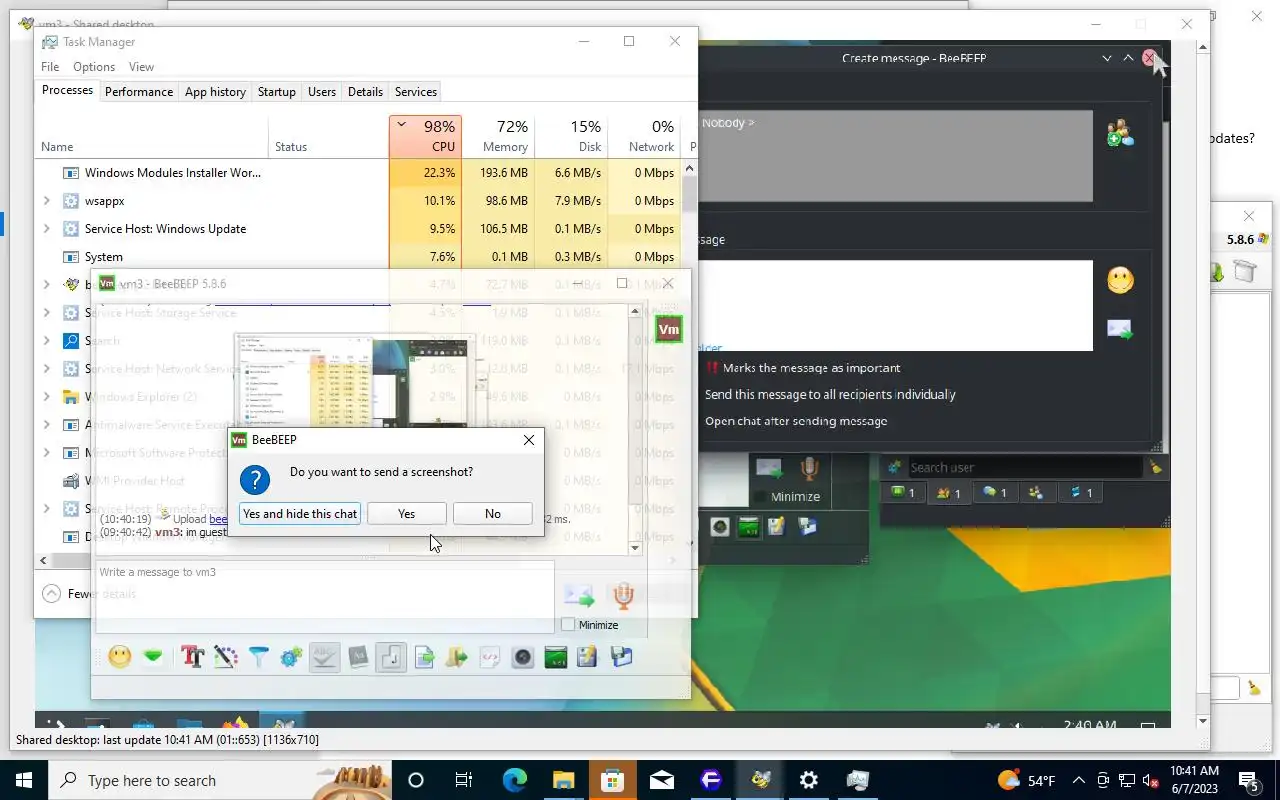Click vm3 chat history scrollbar down arrow

pyautogui.click(x=635, y=548)
